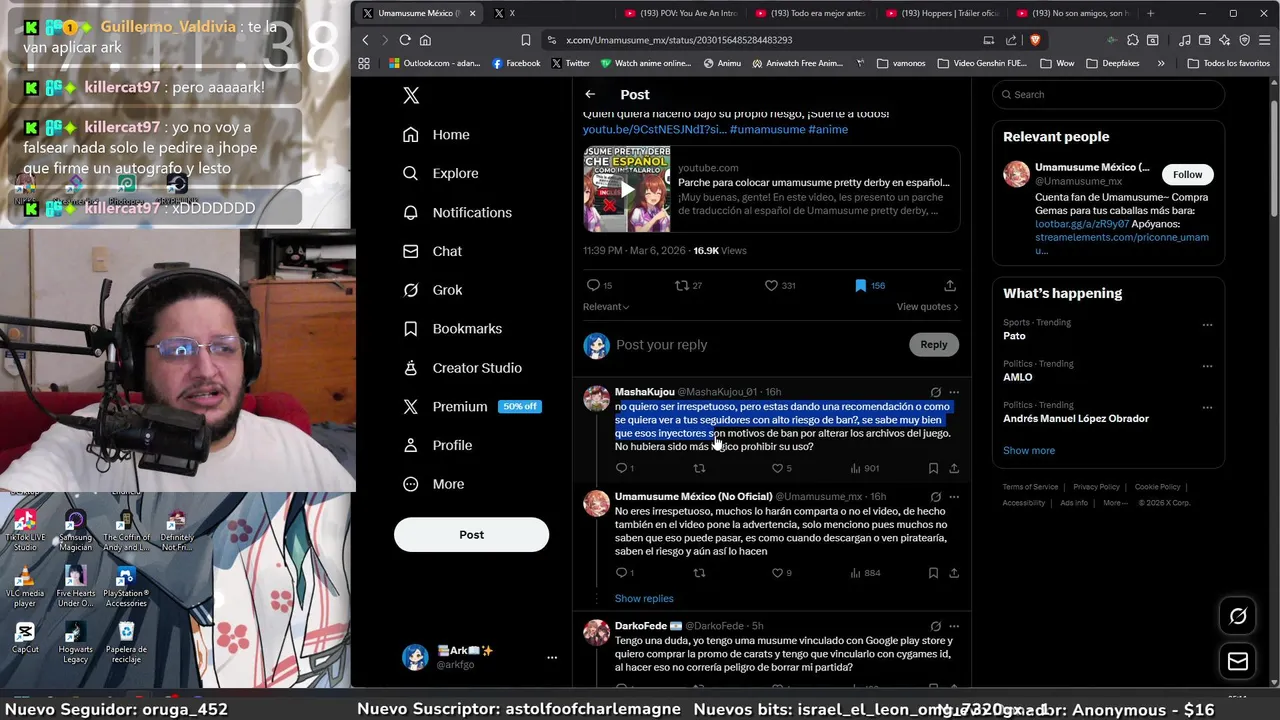
Task: Open Papelera de reciclaje desktop icon
Action: [126, 643]
